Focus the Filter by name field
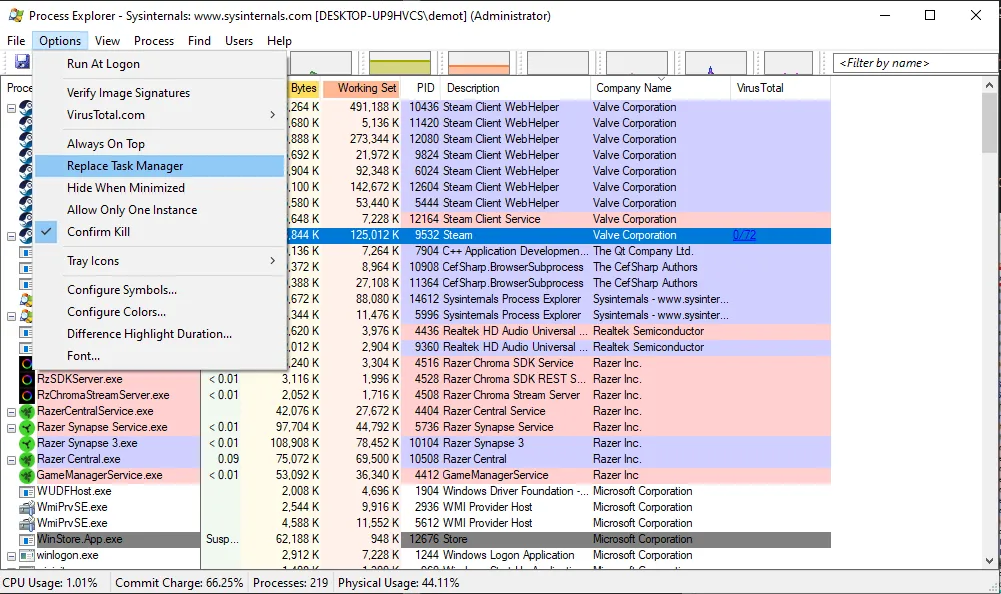This screenshot has width=1001, height=594. (x=917, y=63)
